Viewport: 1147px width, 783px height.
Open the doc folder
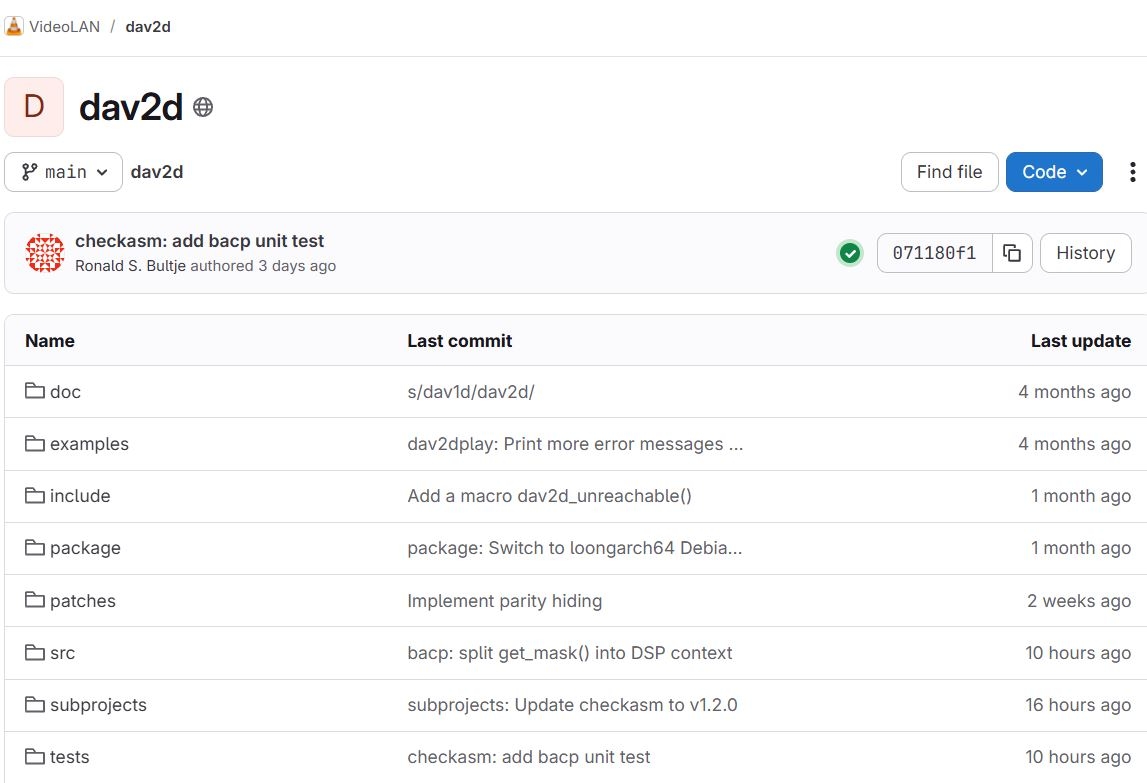tap(65, 392)
